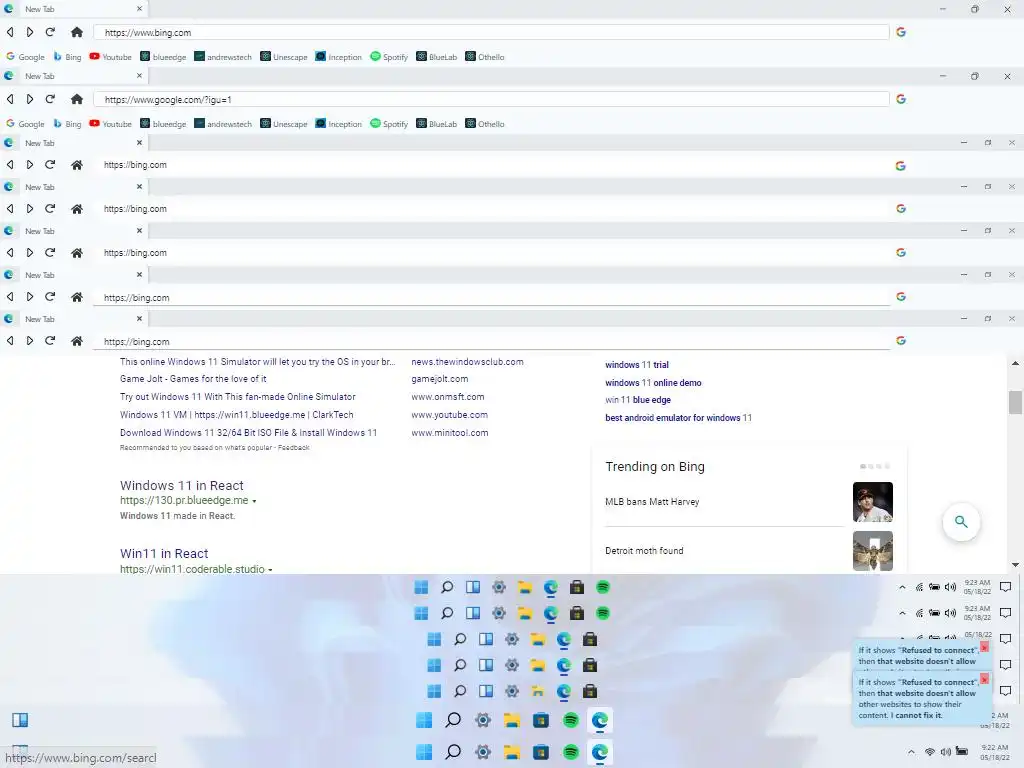Select related search 'windows 11 online demo'
Viewport: 1024px width, 768px height.
pos(653,383)
